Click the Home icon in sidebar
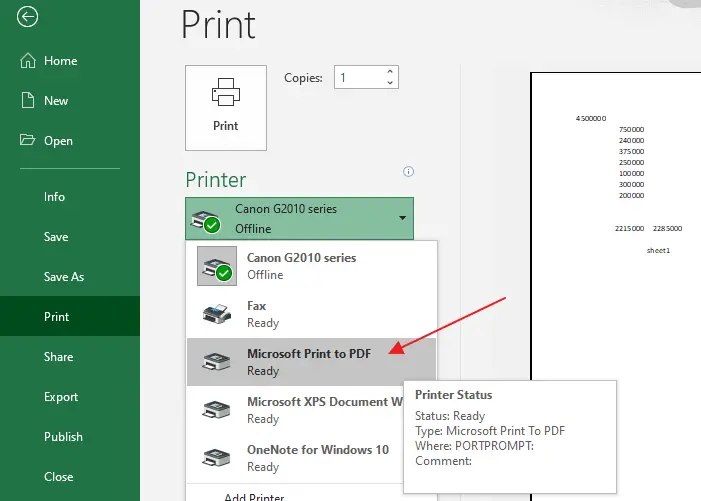 coord(27,61)
